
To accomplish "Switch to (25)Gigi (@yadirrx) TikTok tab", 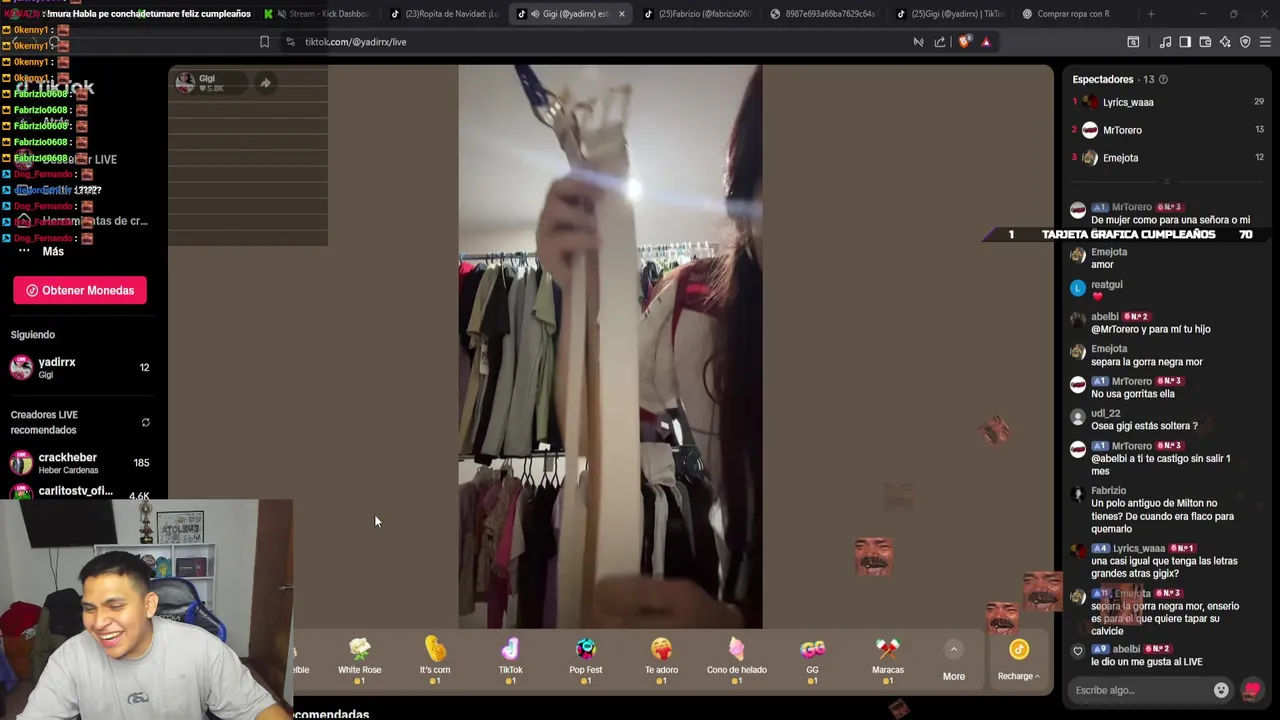I will pyautogui.click(x=949, y=14).
